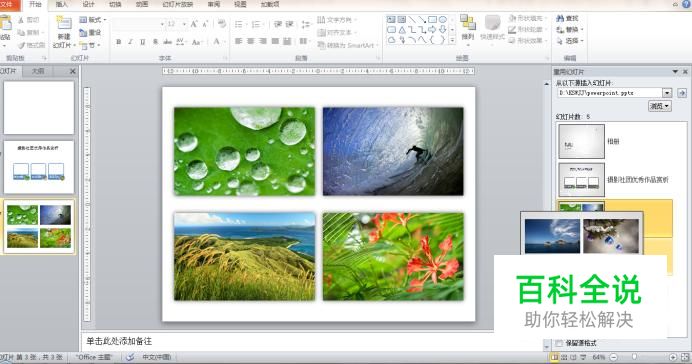Select the third slide thumbnail with four photos

click(x=39, y=226)
